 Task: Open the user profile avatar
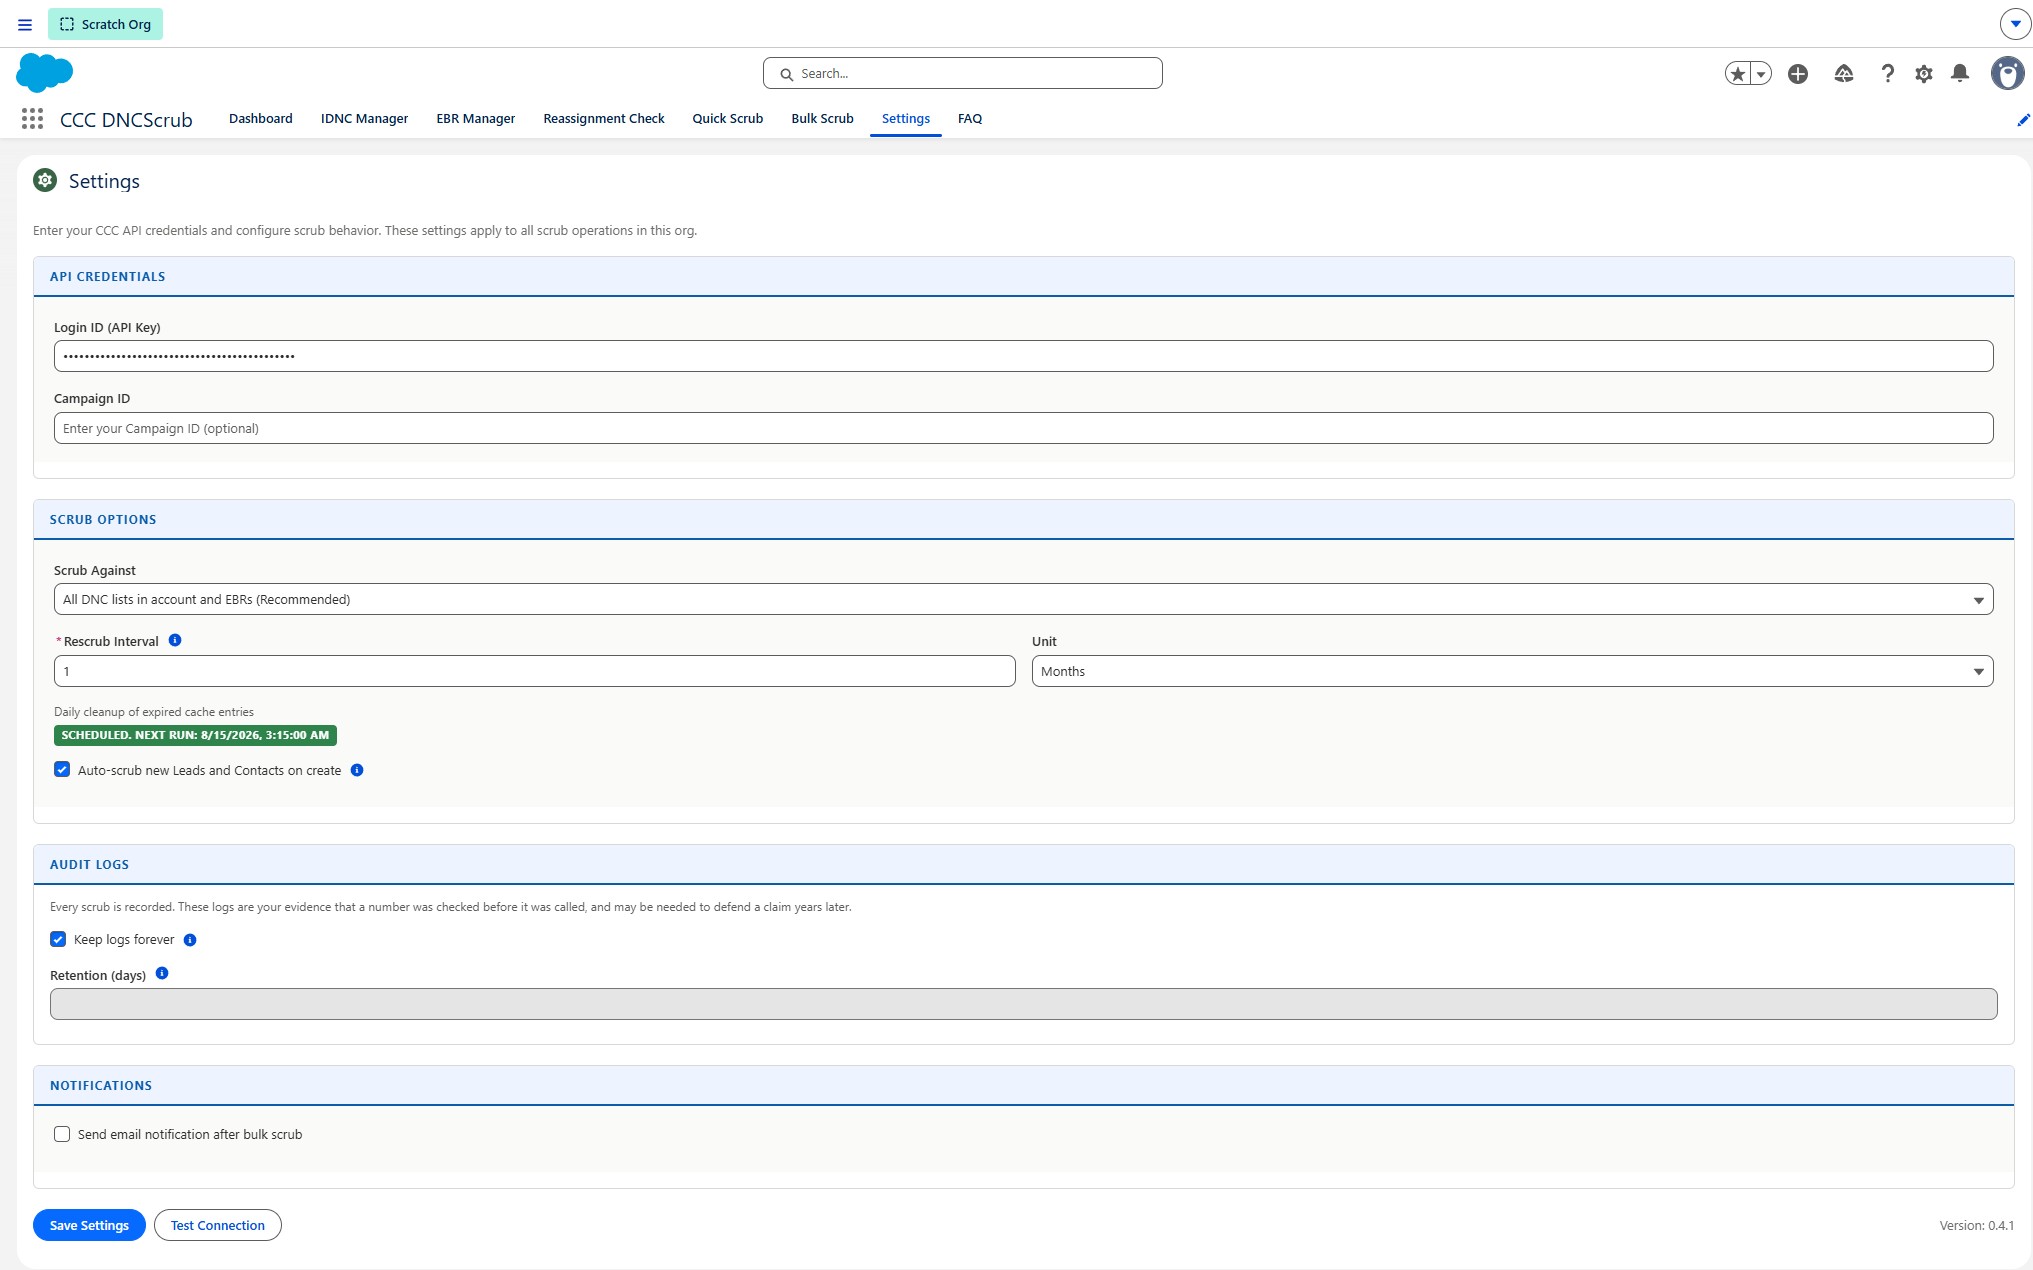(2007, 73)
